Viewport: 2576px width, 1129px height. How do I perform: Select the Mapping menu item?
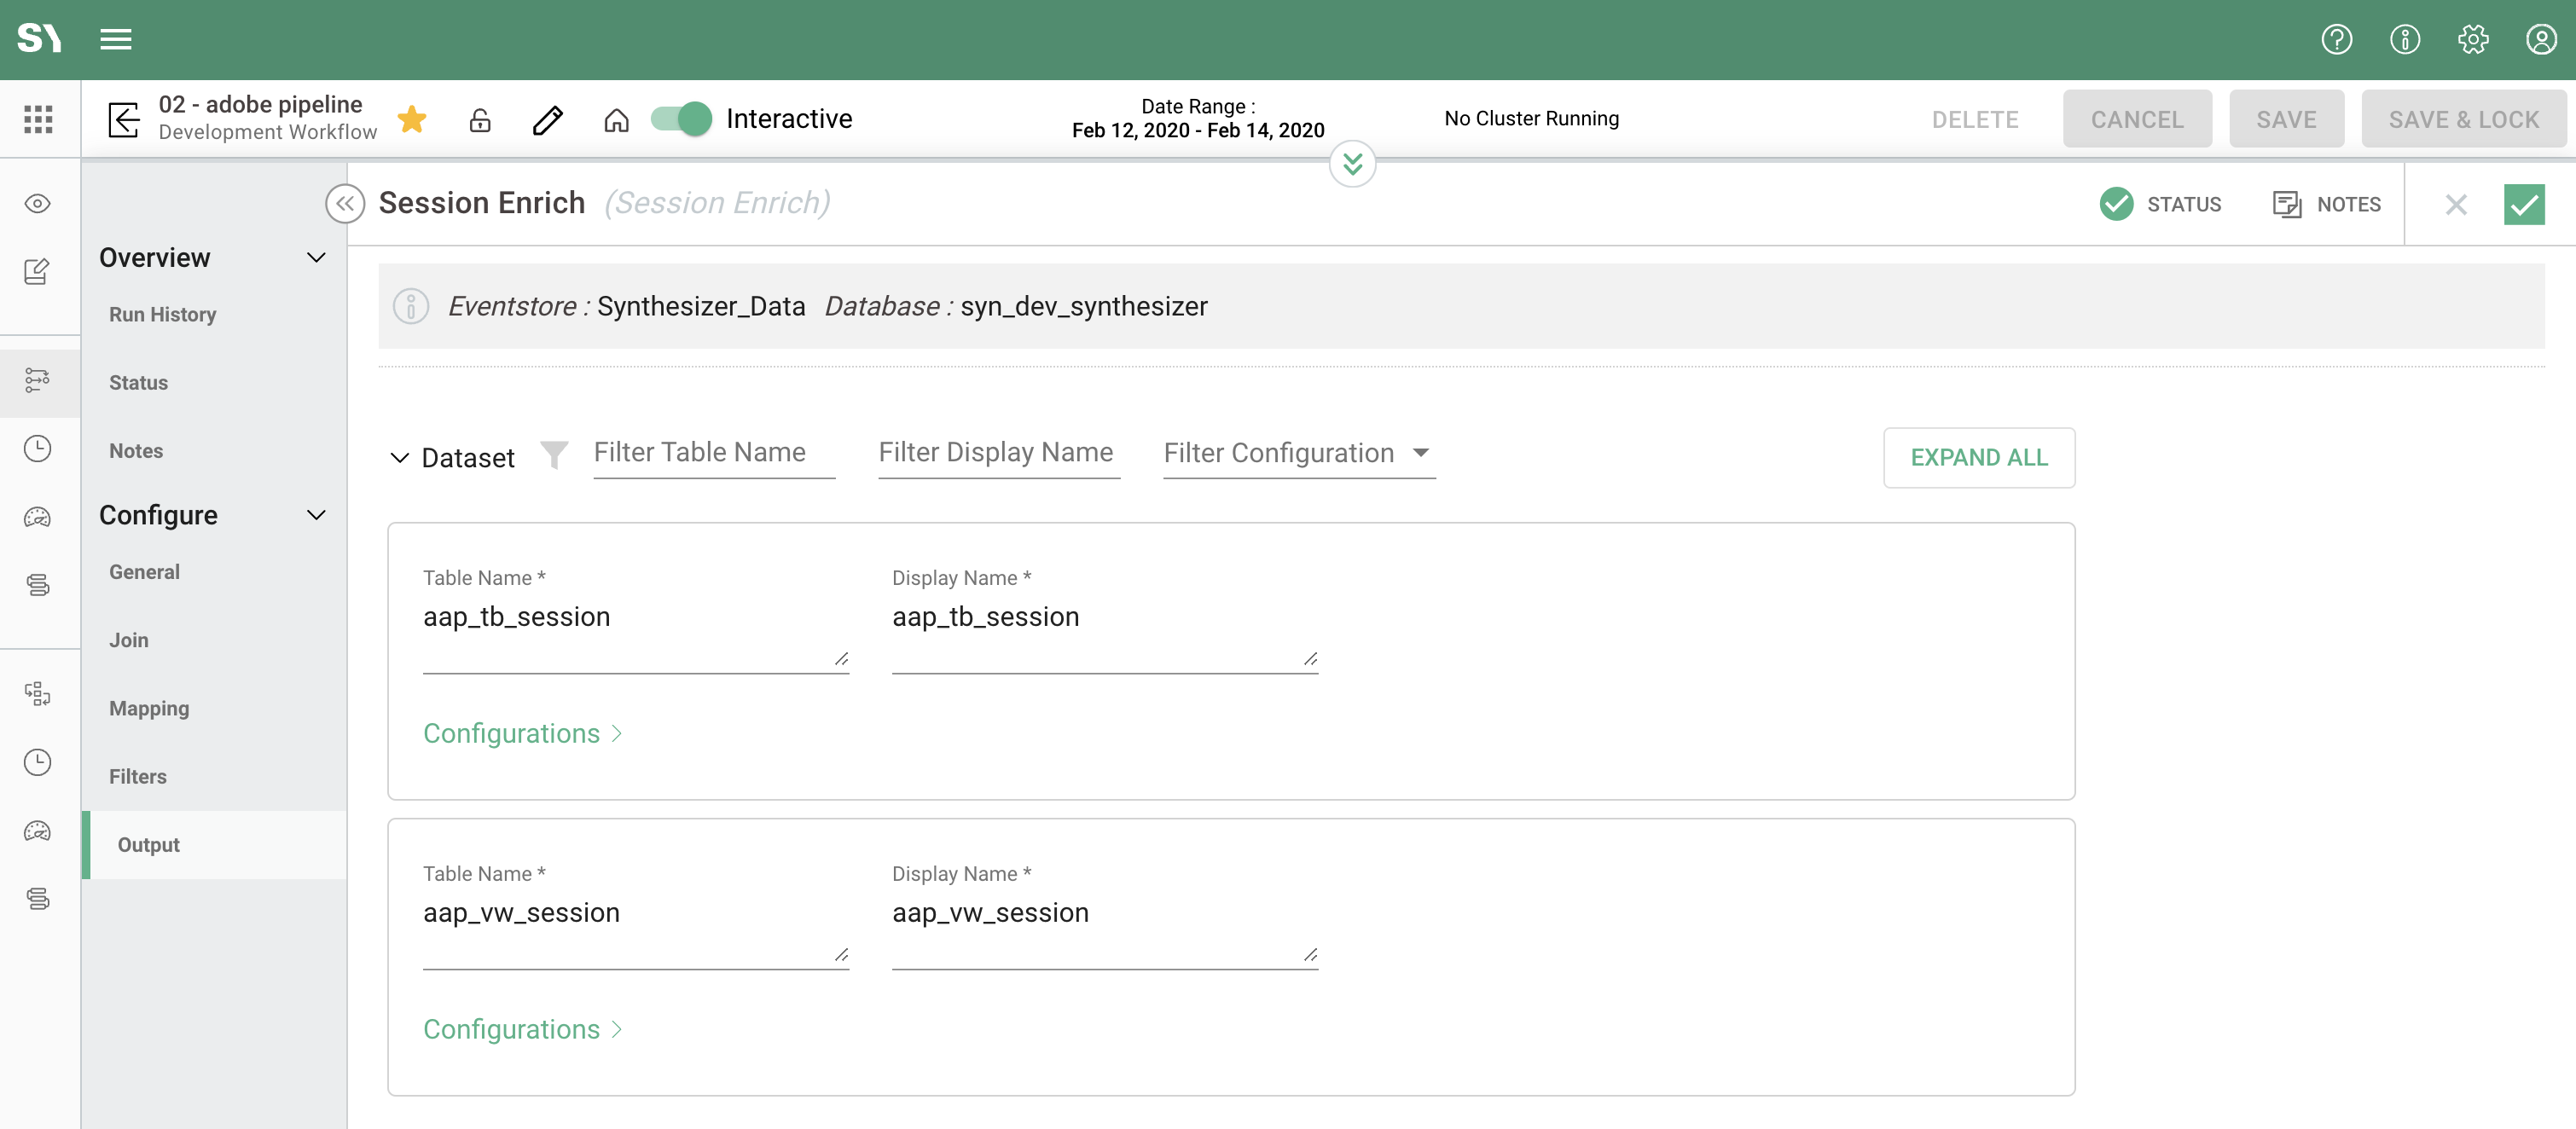point(149,708)
